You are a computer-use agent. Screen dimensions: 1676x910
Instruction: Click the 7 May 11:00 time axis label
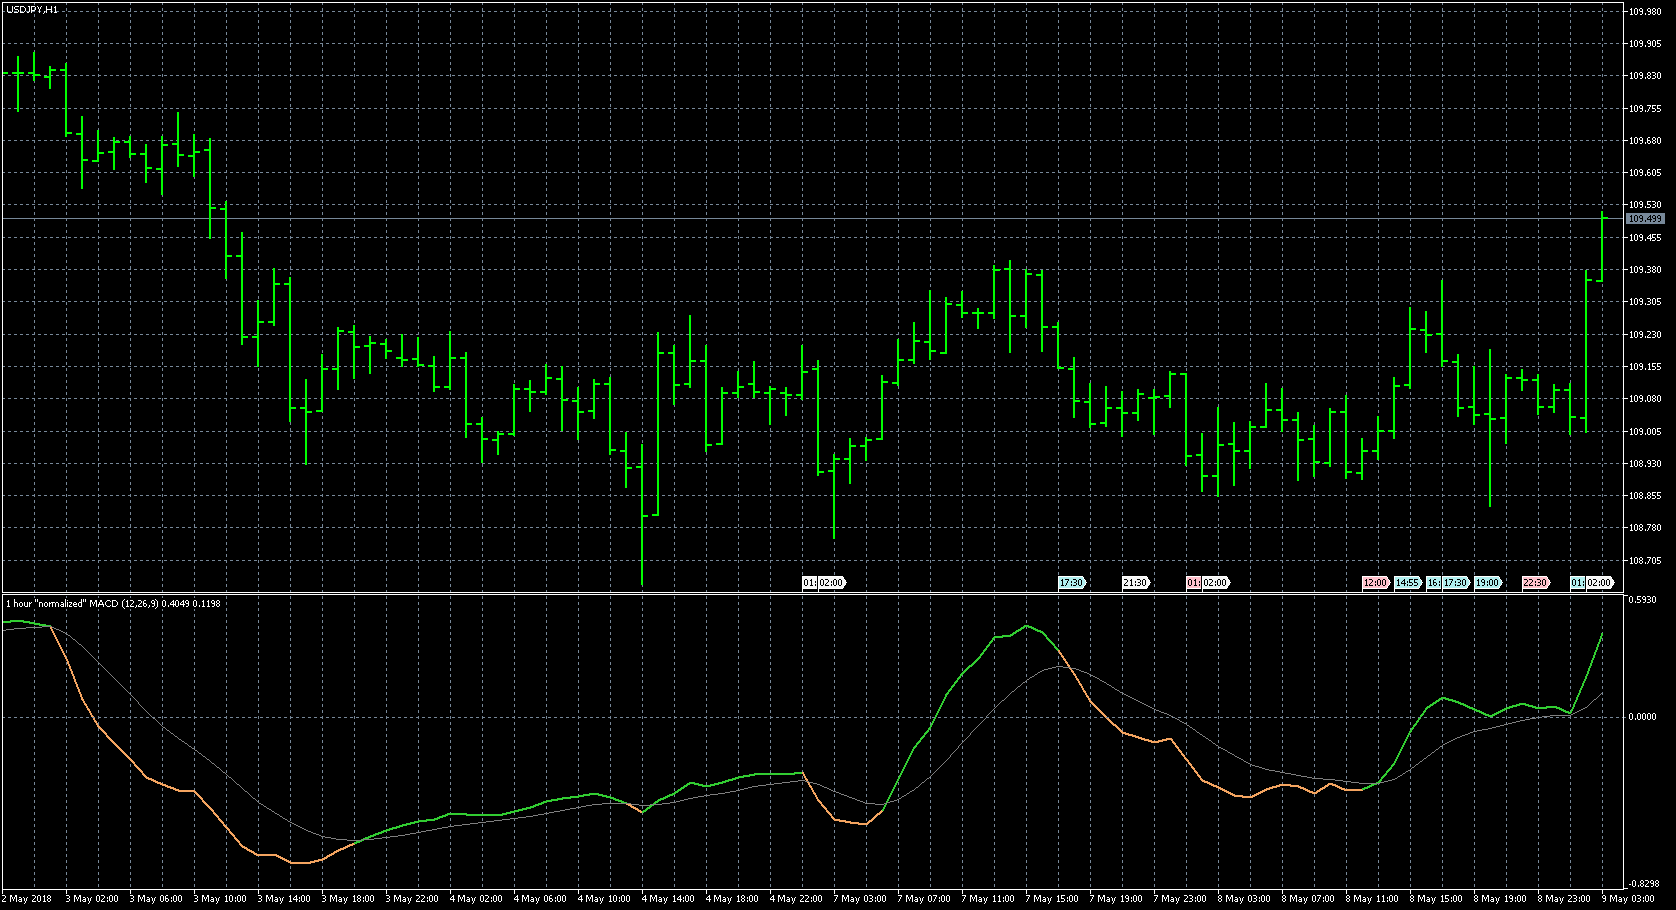989,899
